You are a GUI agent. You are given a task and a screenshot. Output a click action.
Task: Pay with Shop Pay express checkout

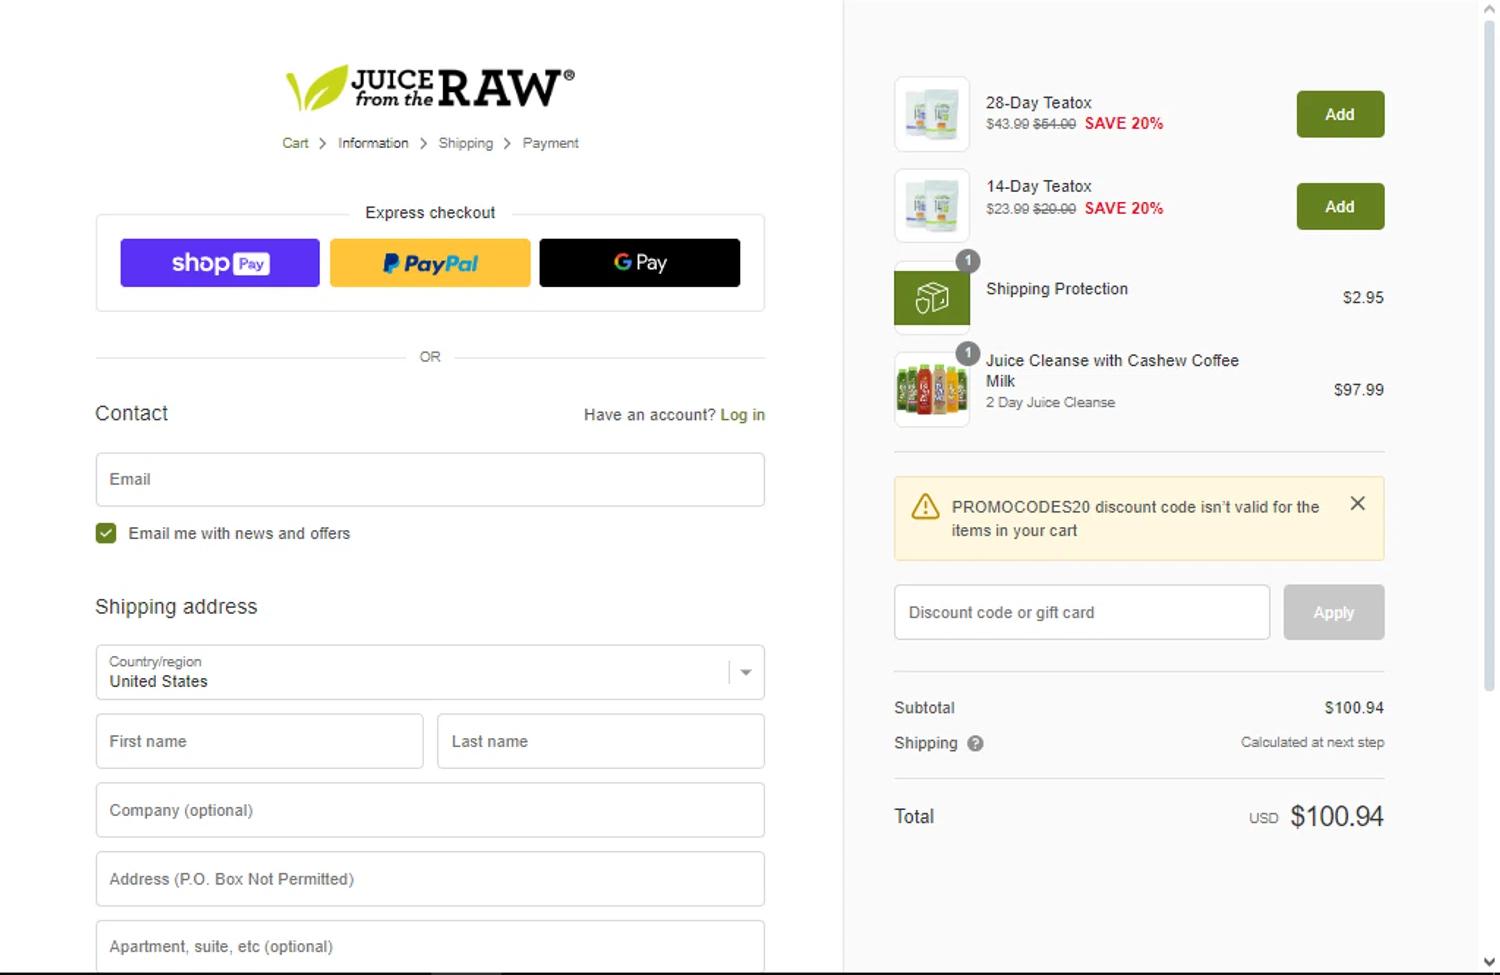[220, 263]
